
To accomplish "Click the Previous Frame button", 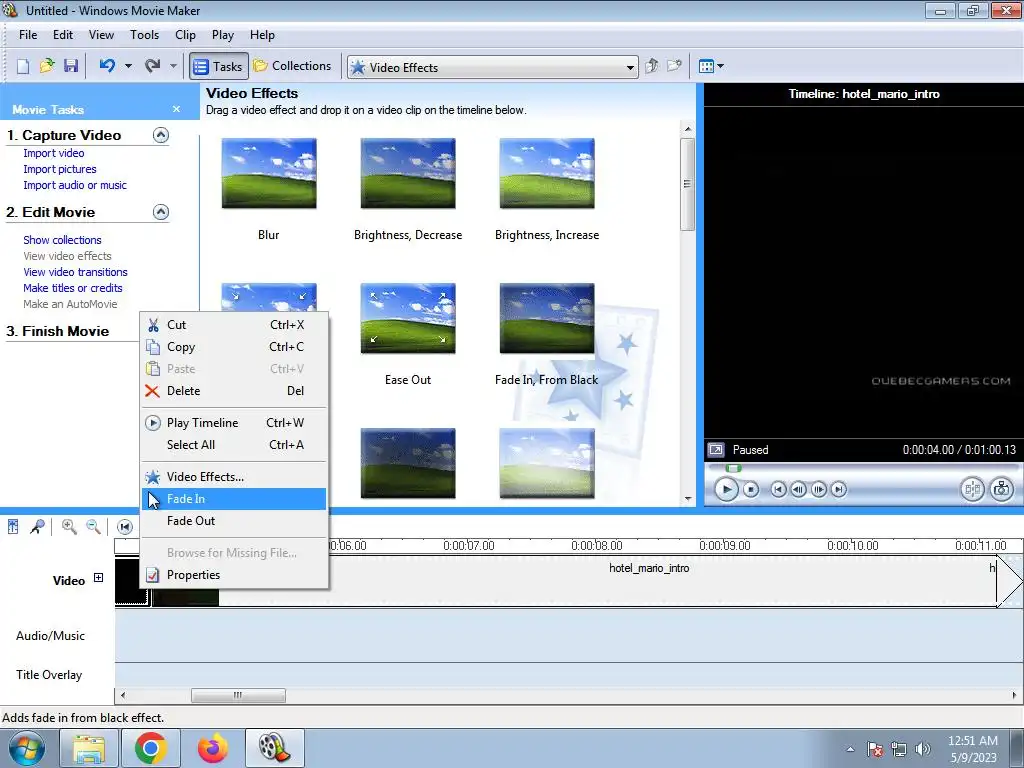I will point(798,489).
